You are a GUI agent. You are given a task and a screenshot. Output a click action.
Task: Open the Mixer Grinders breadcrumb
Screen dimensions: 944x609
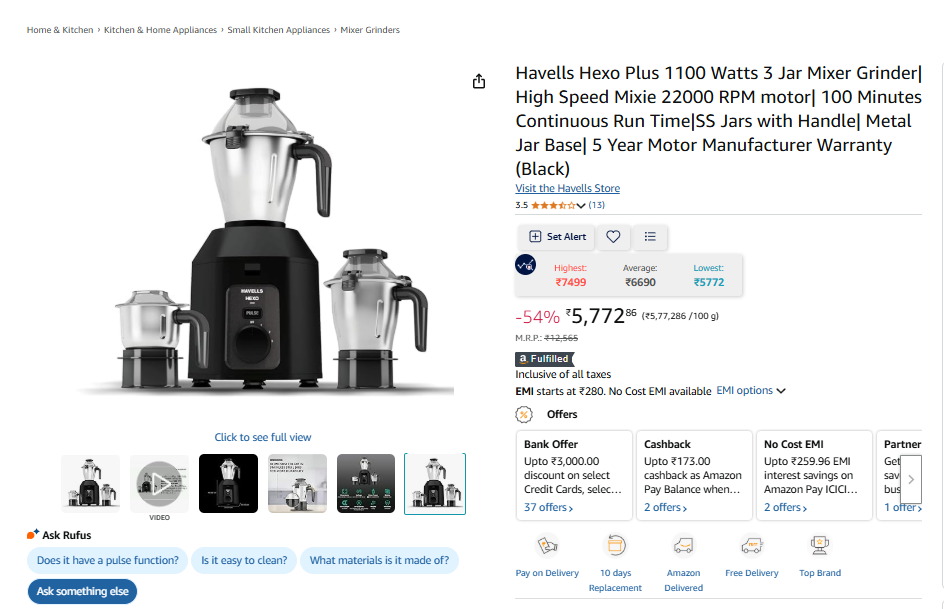[370, 30]
